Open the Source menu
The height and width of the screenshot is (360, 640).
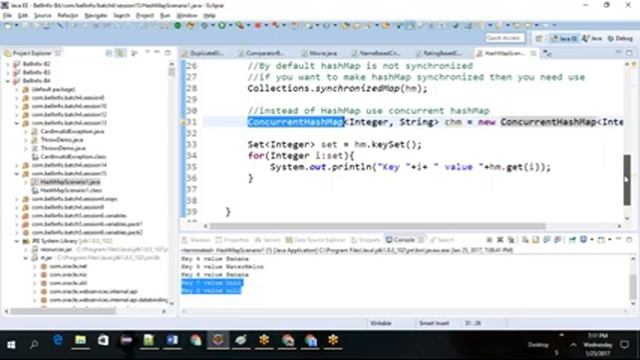42,16
